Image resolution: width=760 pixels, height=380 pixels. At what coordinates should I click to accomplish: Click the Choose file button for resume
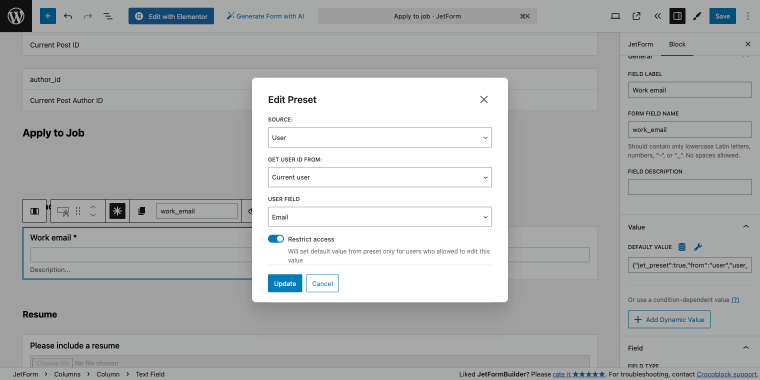(x=52, y=363)
